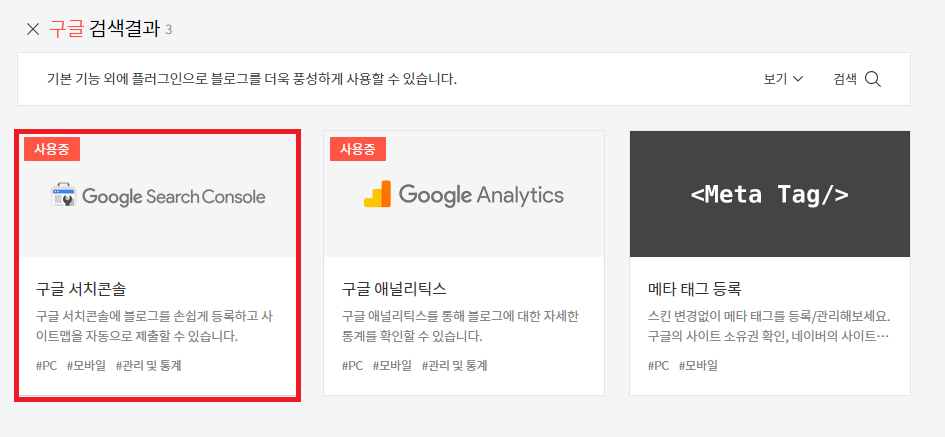Click the 구글 애널리틱스 description text
Image resolution: width=945 pixels, height=437 pixels.
(460, 326)
